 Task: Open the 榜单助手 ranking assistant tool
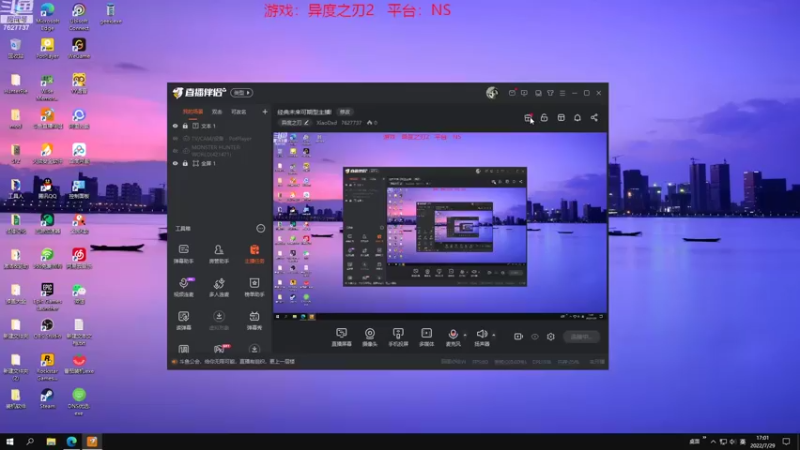(x=254, y=287)
